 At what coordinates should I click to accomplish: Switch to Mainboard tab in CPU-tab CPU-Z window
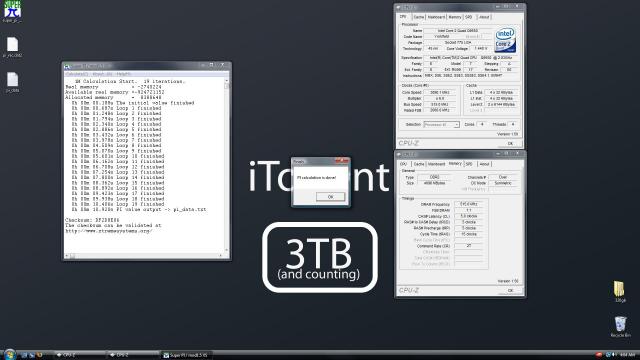(436, 17)
